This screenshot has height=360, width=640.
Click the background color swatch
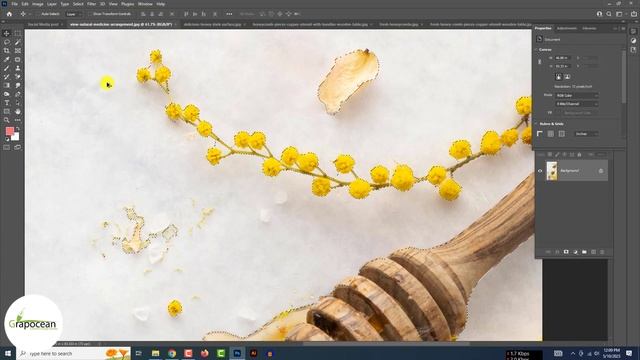click(x=16, y=137)
